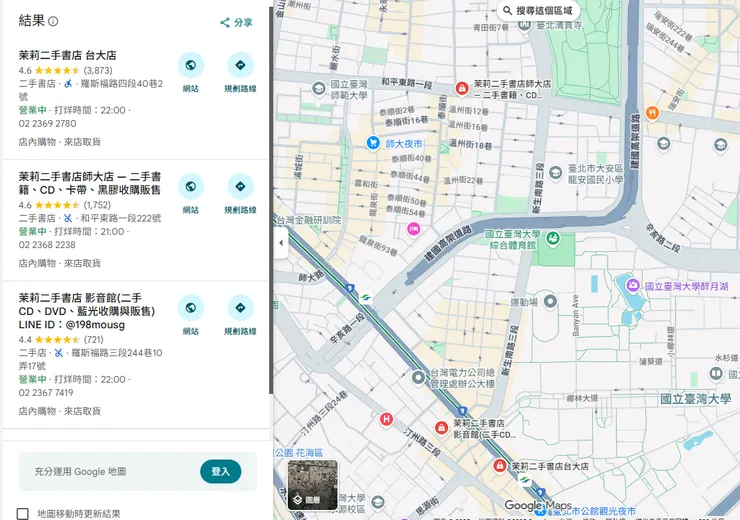
Task: Open website for 茉莉二手書店師大店
Action: (191, 186)
